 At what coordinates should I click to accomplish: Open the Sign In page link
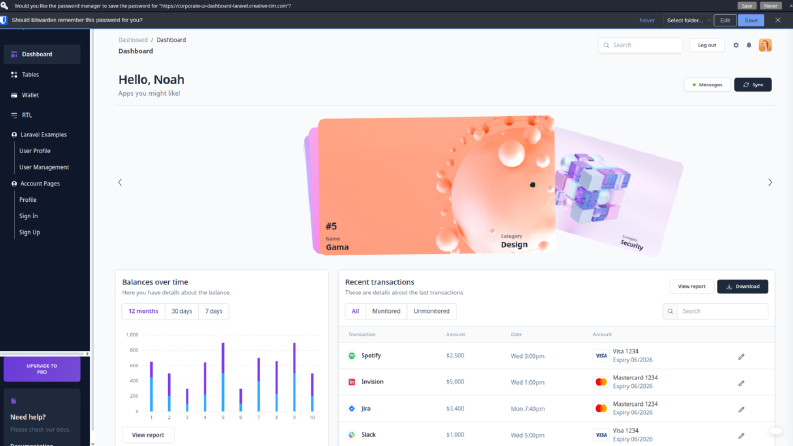[28, 216]
